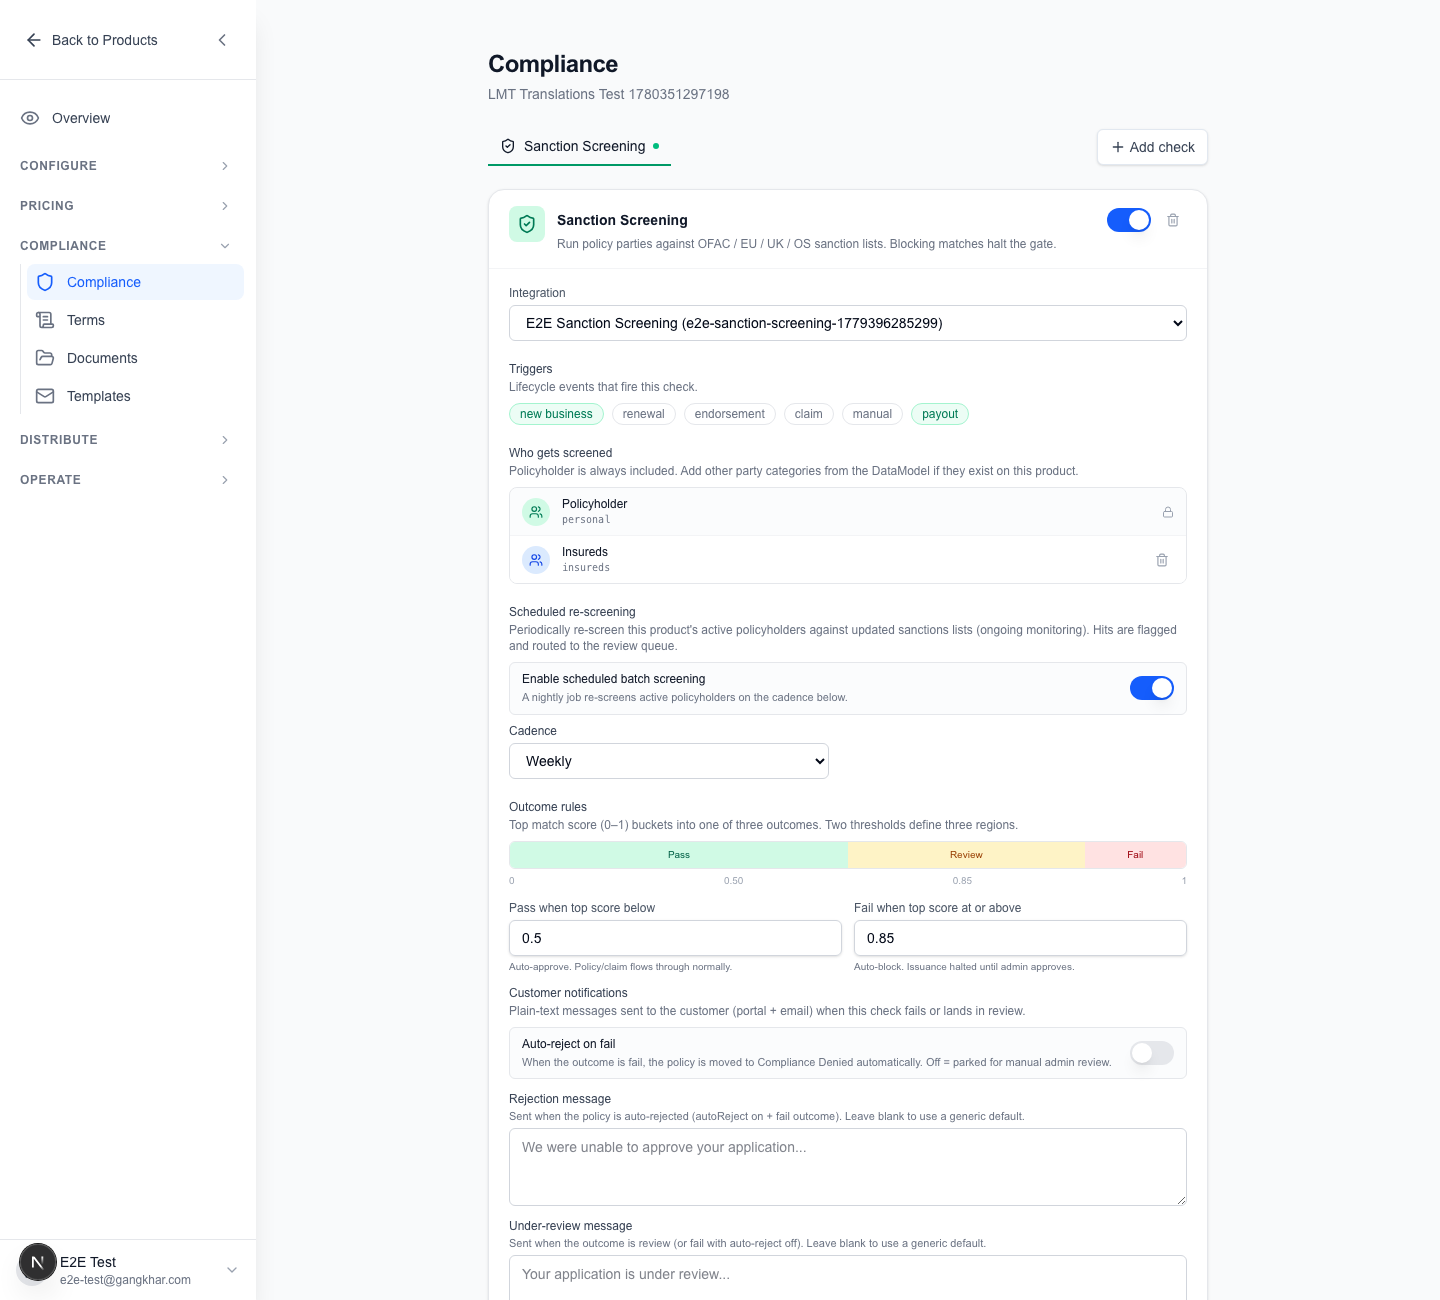Enable Auto-reject on fail switch
1440x1300 pixels.
pos(1152,1053)
